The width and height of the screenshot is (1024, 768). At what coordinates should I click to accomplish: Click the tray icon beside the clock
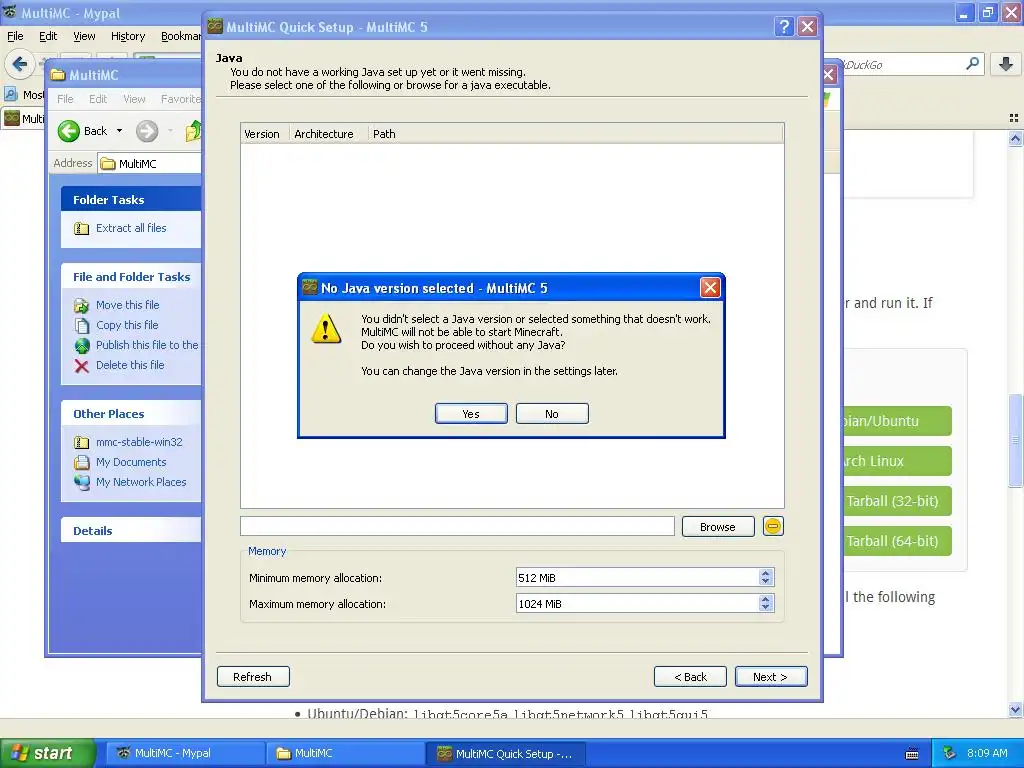click(950, 753)
